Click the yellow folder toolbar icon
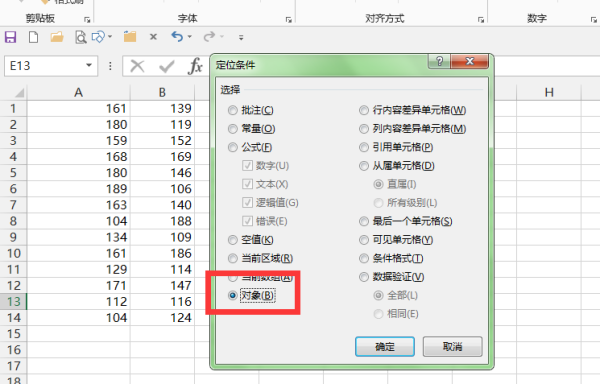The height and width of the screenshot is (384, 600). [130, 37]
